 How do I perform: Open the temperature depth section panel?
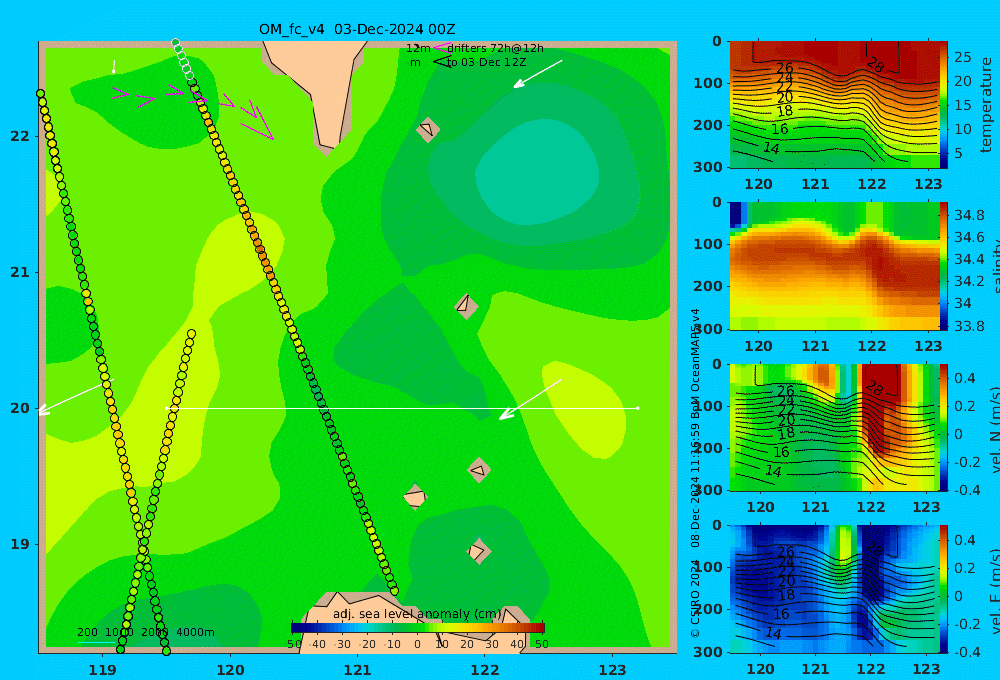834,105
